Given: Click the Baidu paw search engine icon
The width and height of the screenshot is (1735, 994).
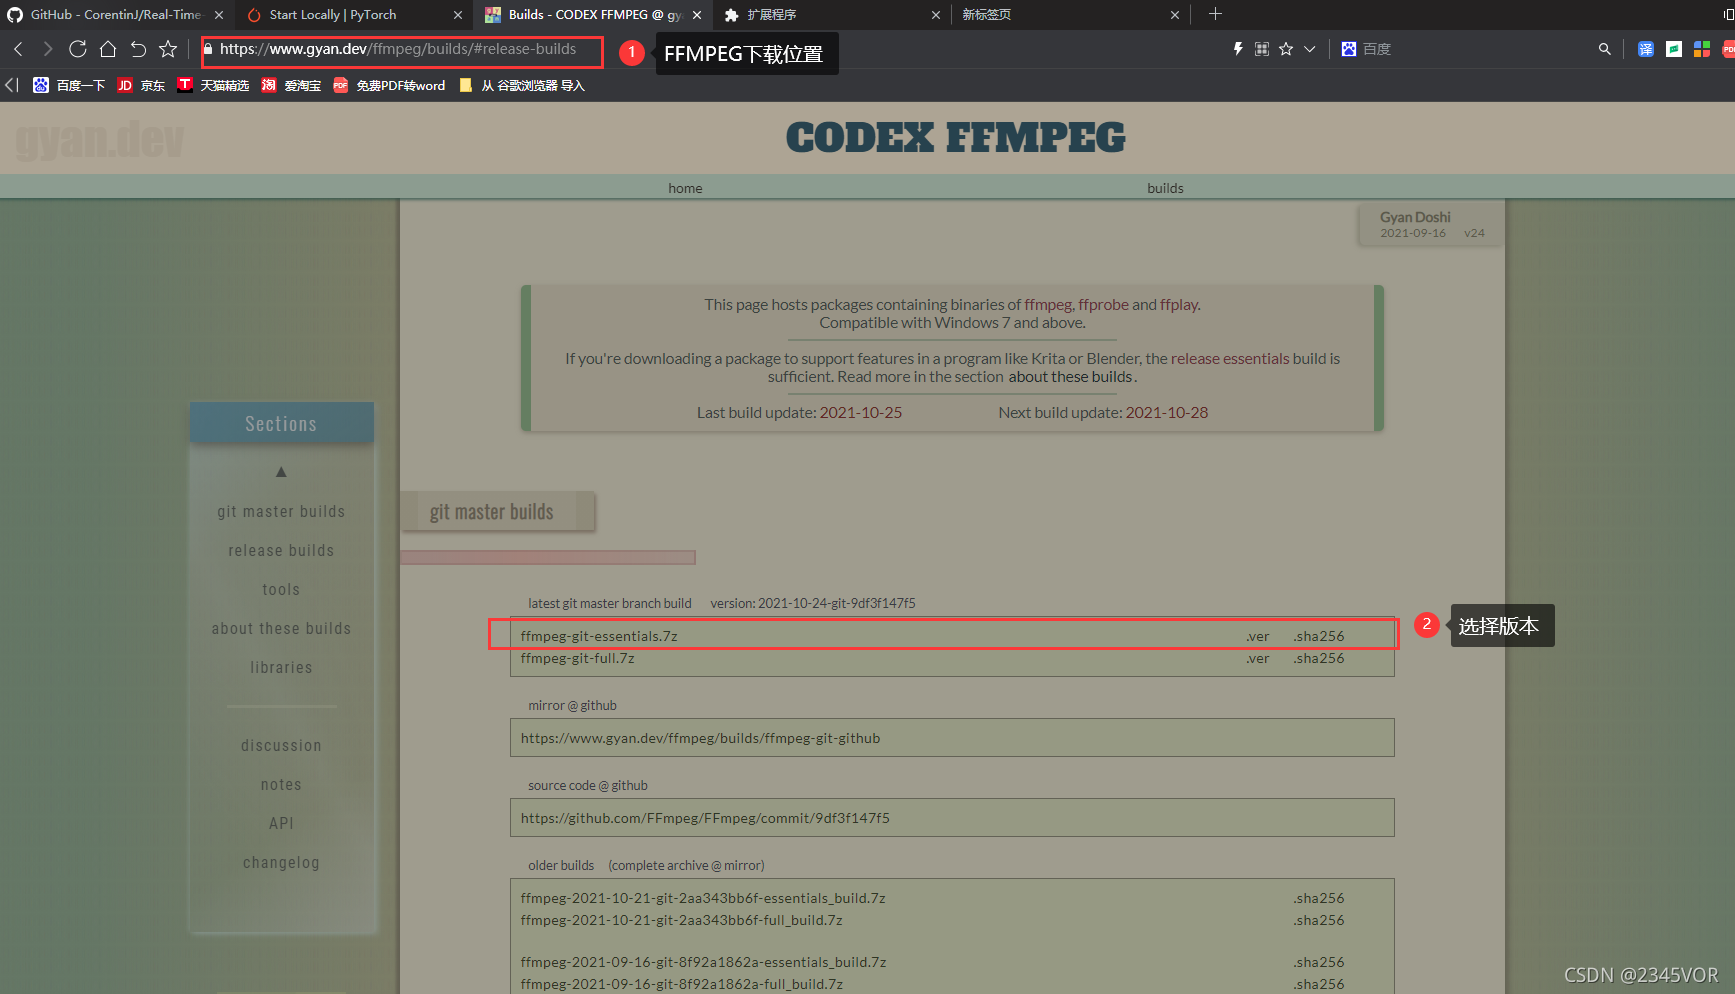Looking at the screenshot, I should pyautogui.click(x=1349, y=49).
